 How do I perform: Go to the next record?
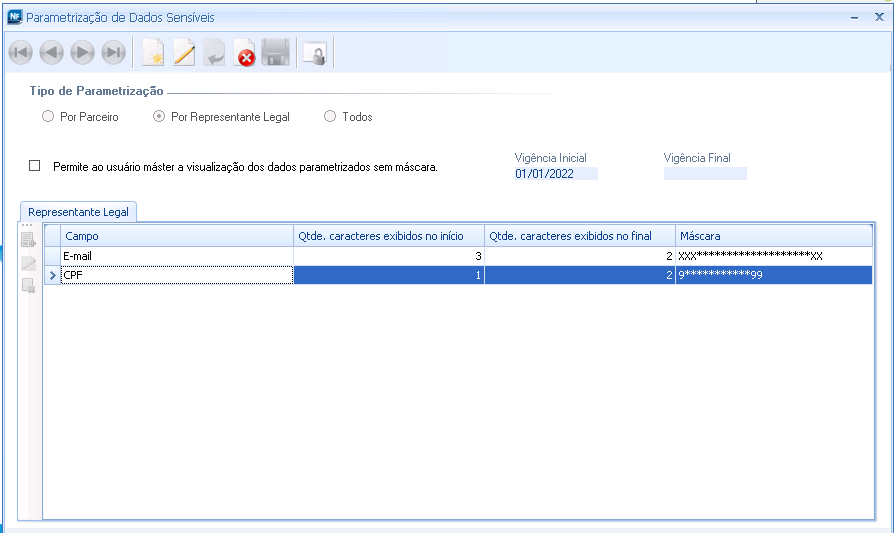coord(82,53)
